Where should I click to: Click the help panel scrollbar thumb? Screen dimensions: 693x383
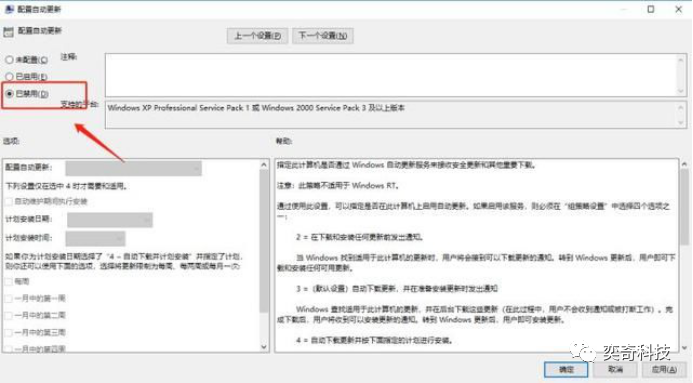[684, 207]
